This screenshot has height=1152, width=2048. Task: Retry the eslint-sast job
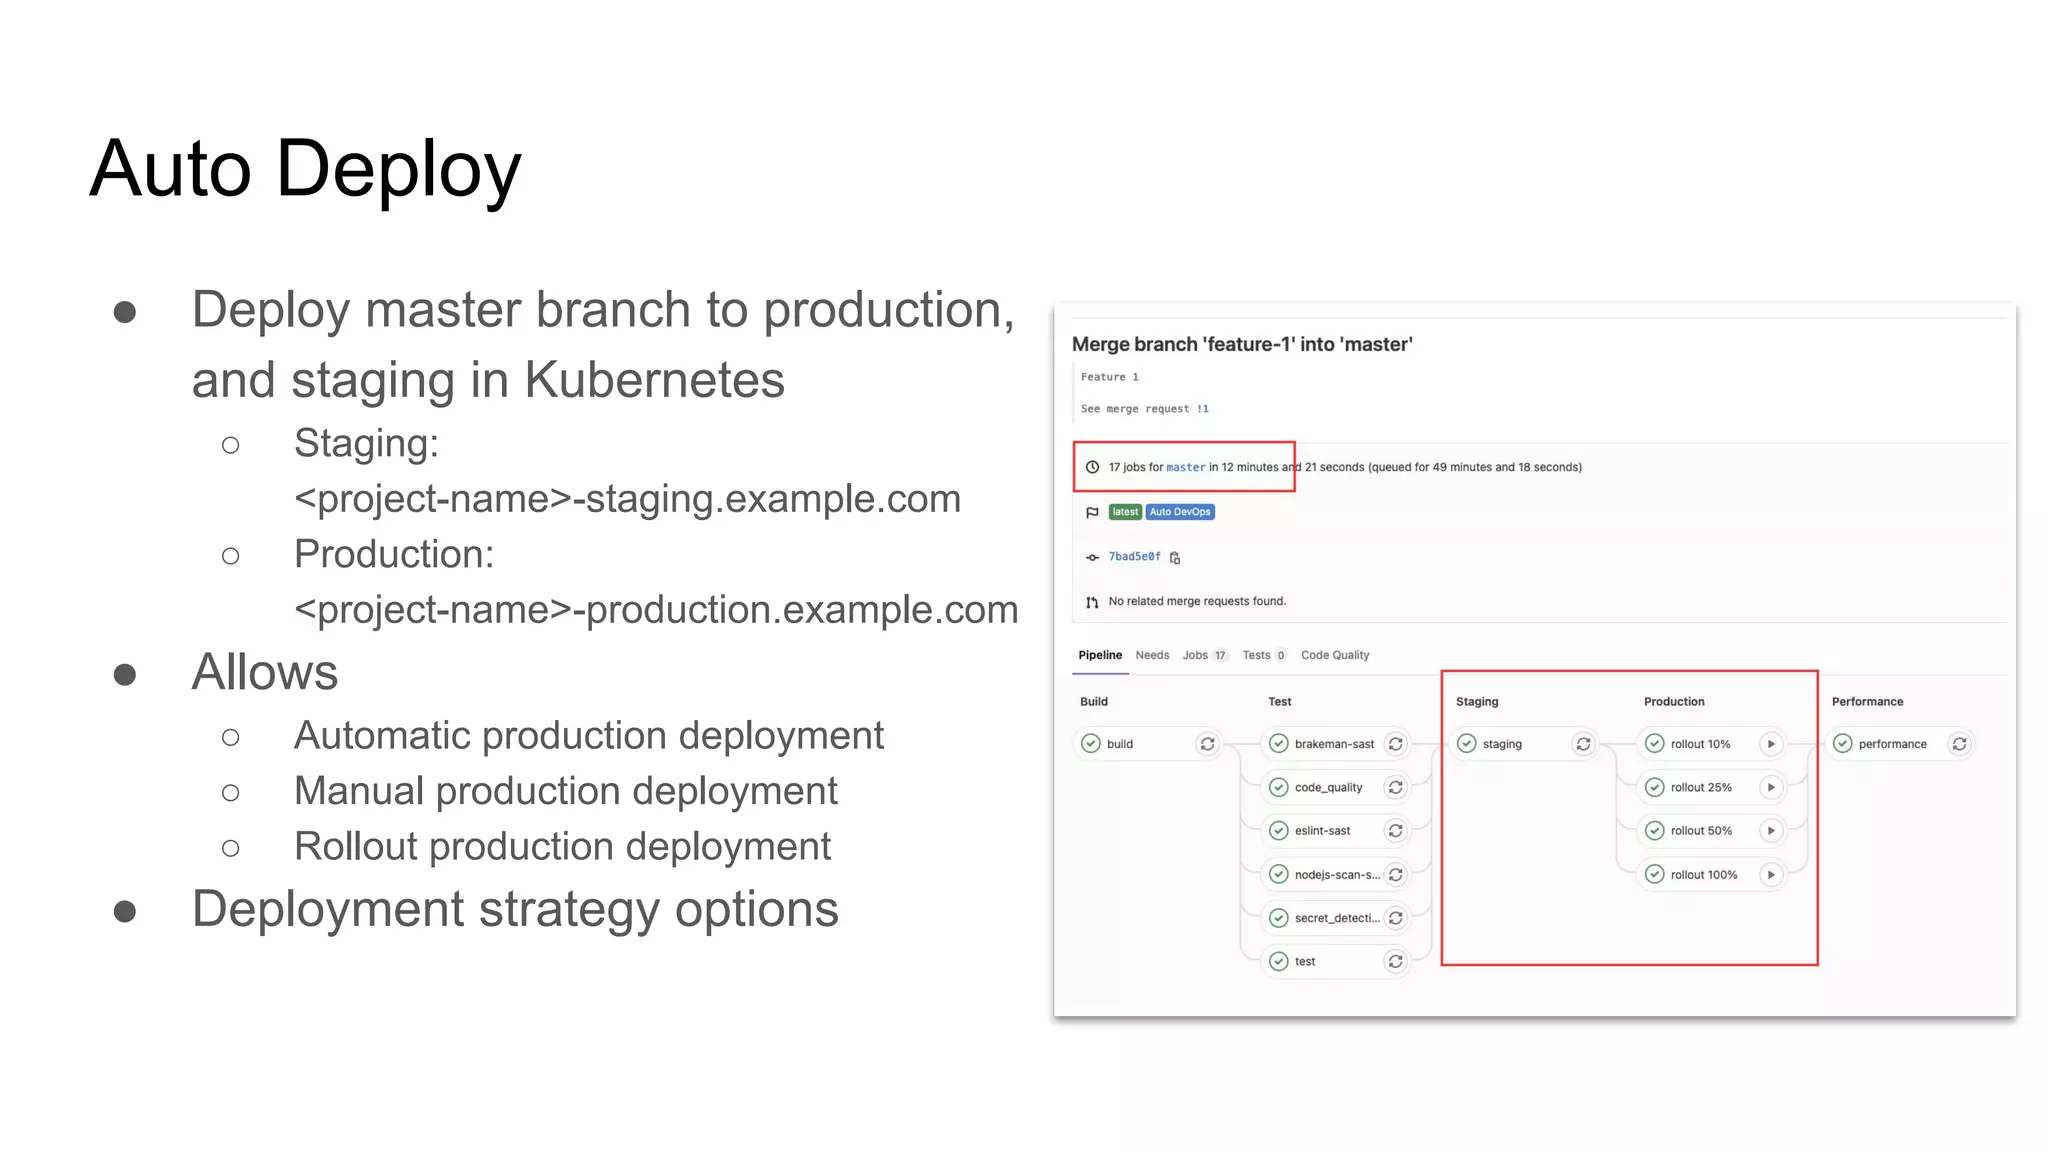pos(1395,831)
